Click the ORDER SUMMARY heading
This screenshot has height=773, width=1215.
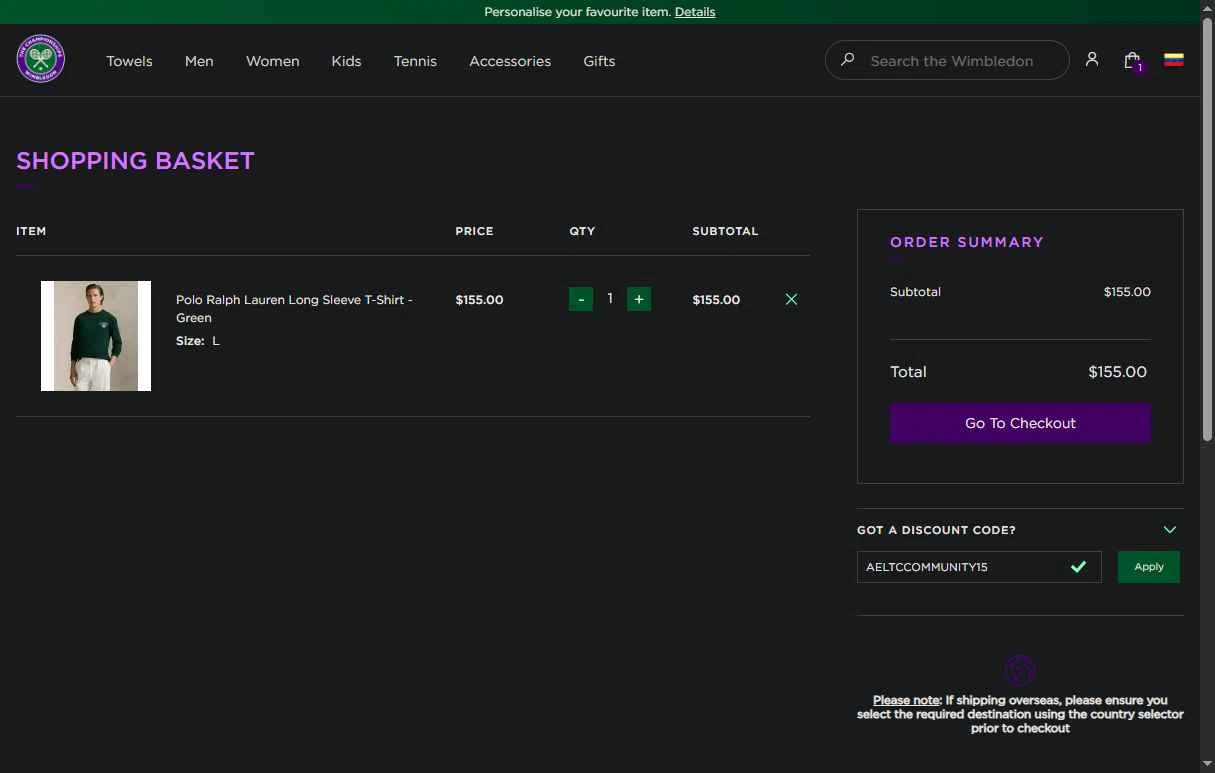tap(967, 242)
